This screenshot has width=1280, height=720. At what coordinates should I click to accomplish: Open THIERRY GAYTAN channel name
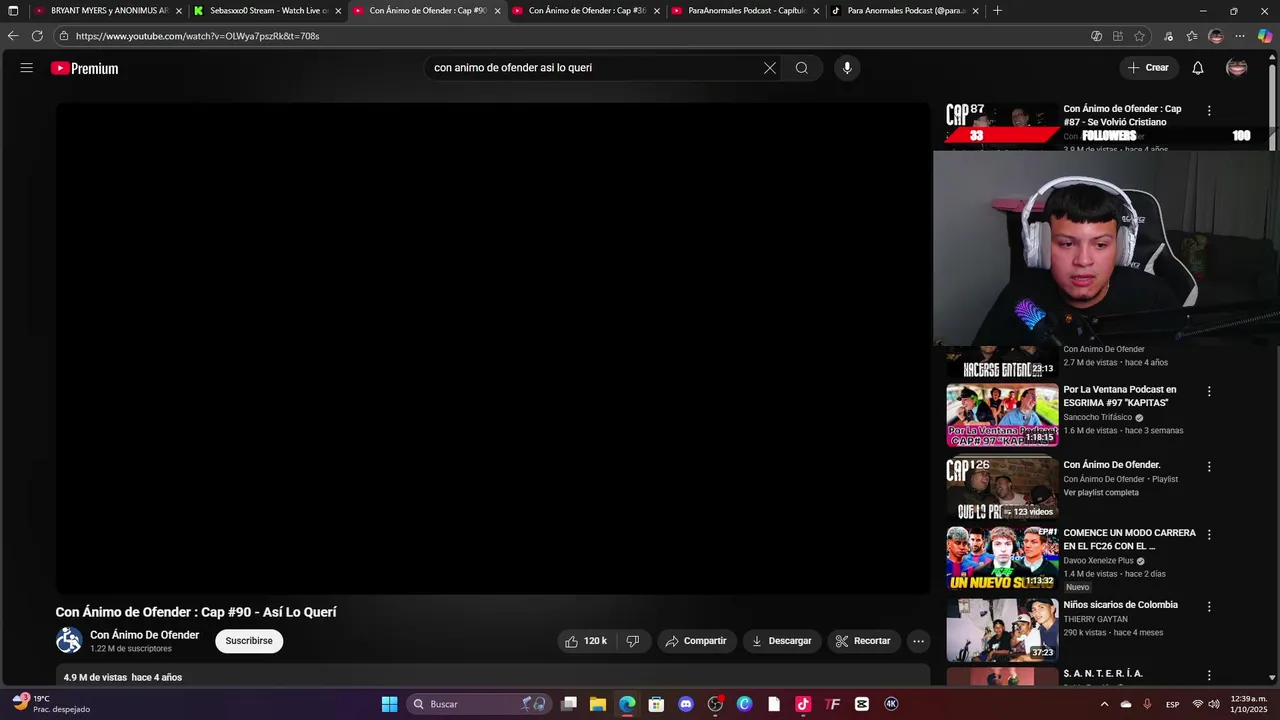click(1095, 619)
